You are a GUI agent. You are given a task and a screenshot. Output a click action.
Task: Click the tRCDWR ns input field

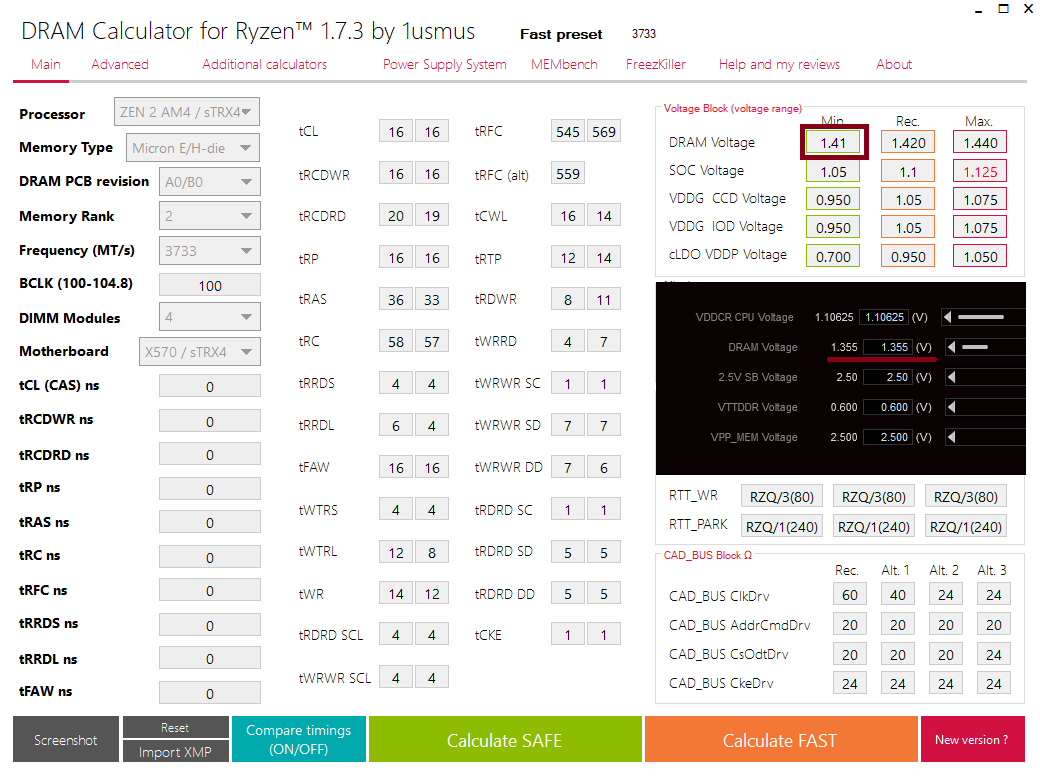(210, 421)
